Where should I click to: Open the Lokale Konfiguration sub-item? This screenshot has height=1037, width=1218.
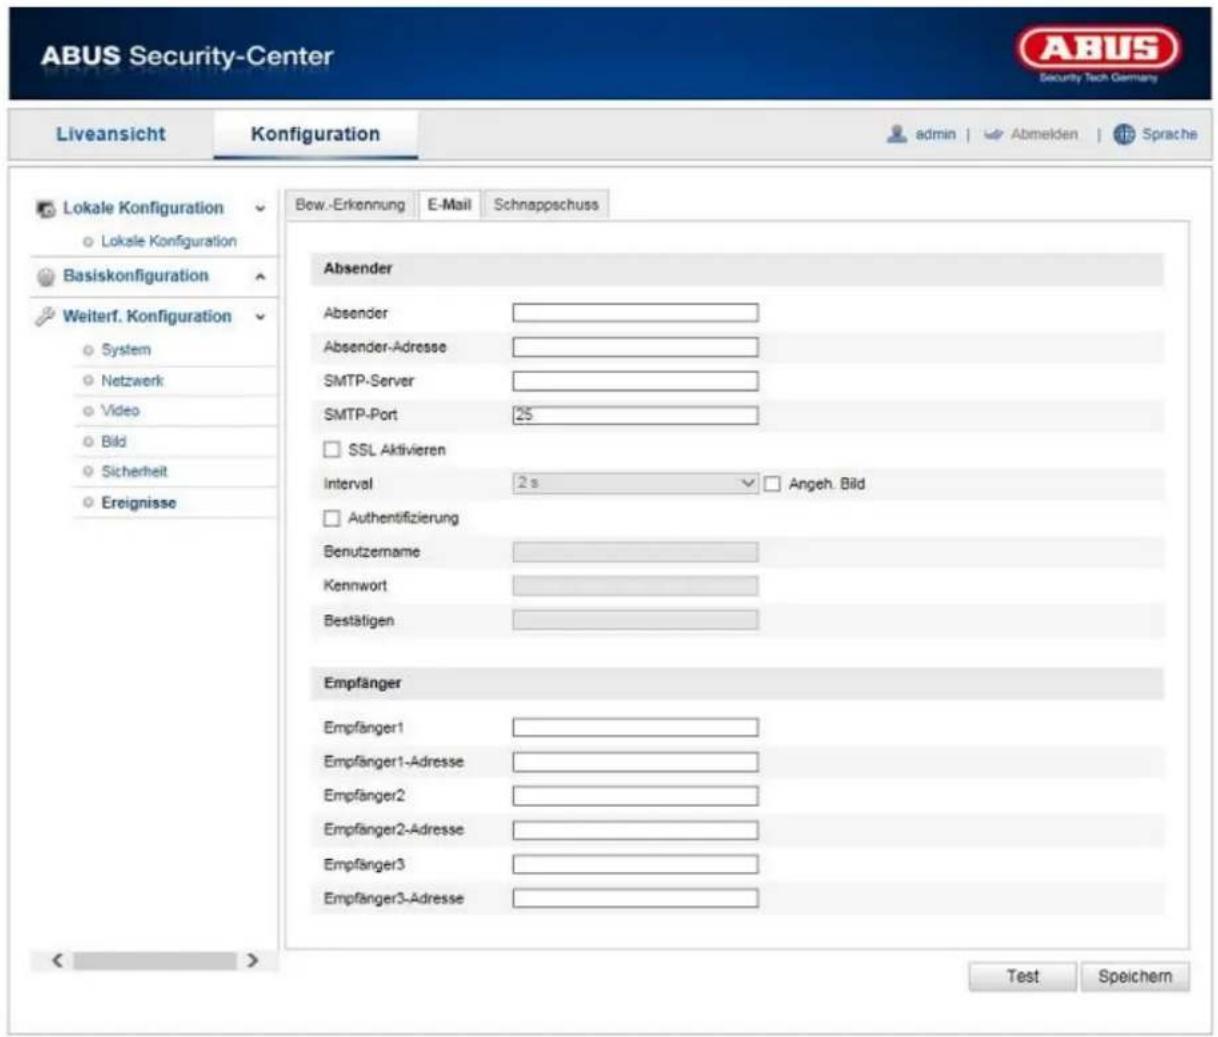point(168,241)
